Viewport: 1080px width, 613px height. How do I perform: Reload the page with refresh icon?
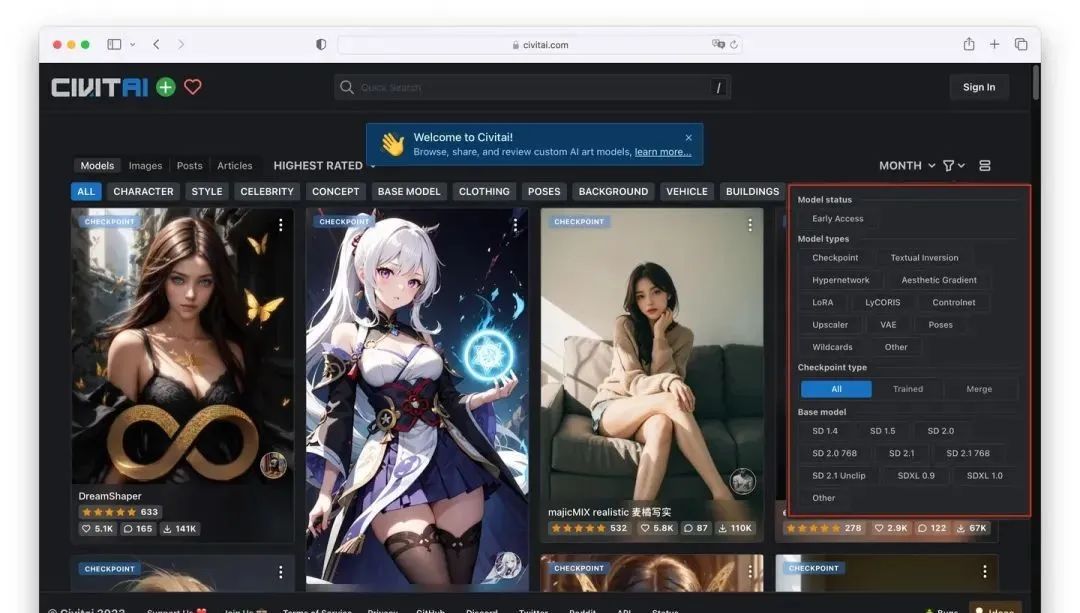click(x=734, y=44)
